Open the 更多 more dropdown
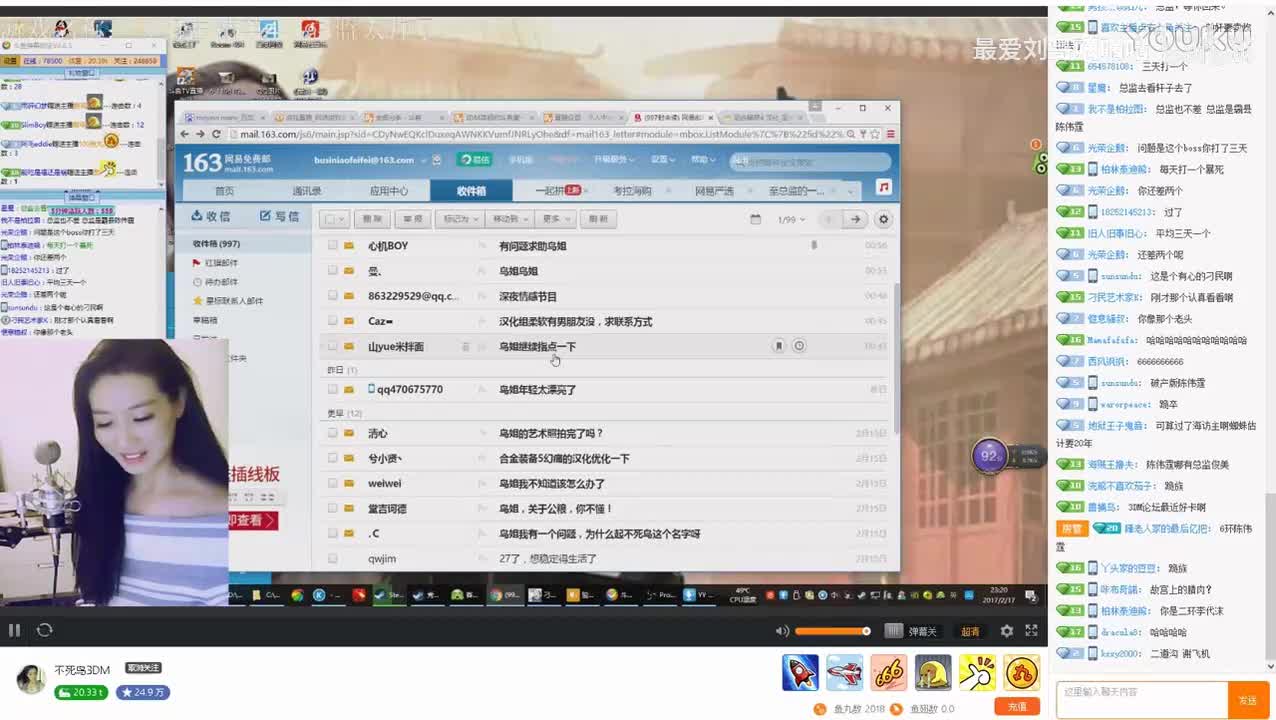Image resolution: width=1276 pixels, height=720 pixels. [556, 219]
